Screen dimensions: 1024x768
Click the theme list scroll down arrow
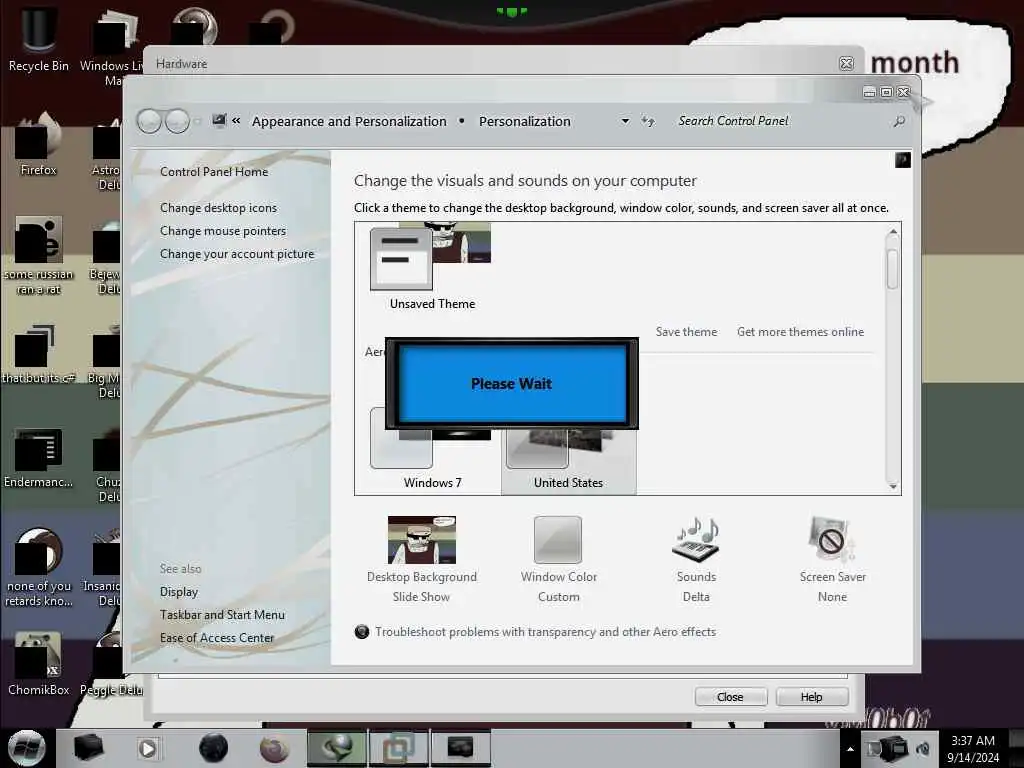click(893, 486)
